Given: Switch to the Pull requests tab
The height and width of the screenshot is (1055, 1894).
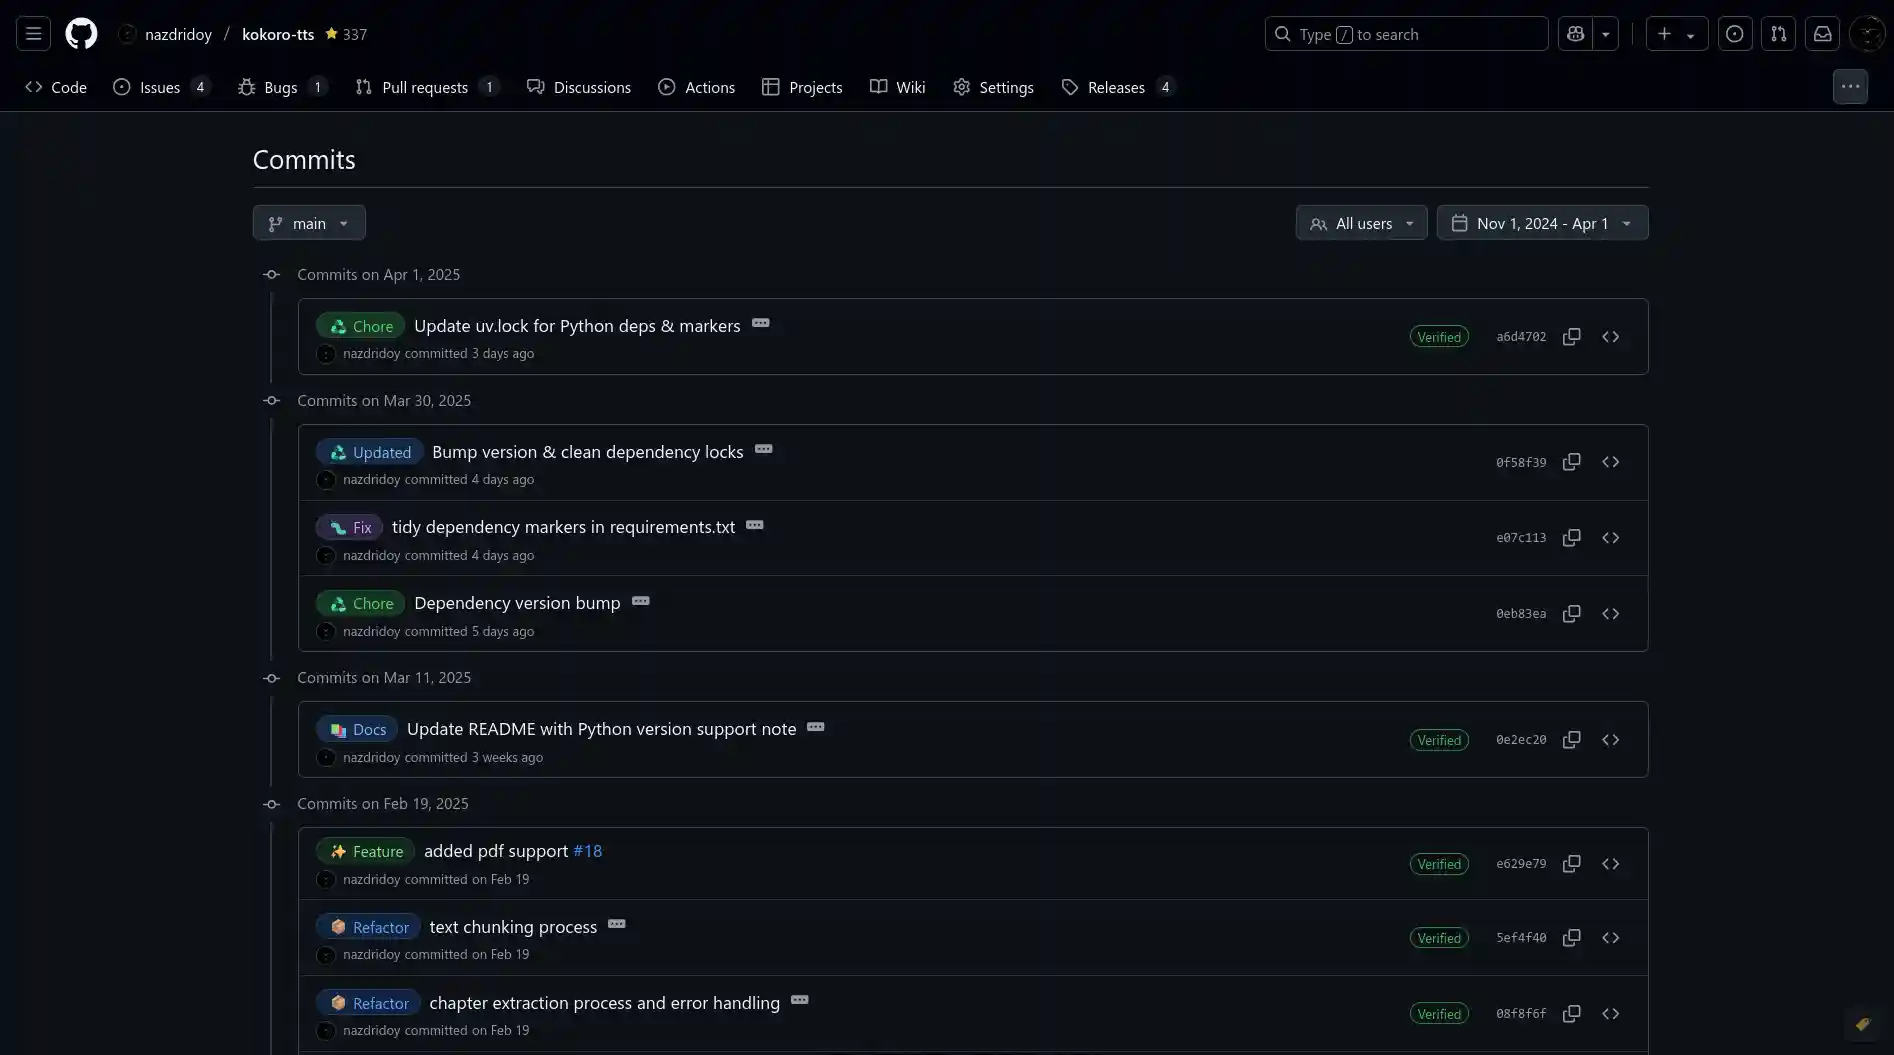Looking at the screenshot, I should click(x=424, y=87).
